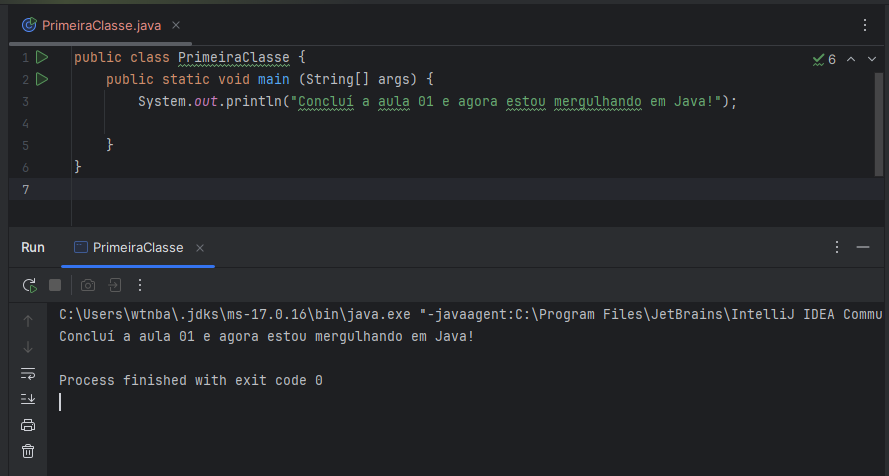
Task: Clear console output with trash icon
Action: point(28,451)
